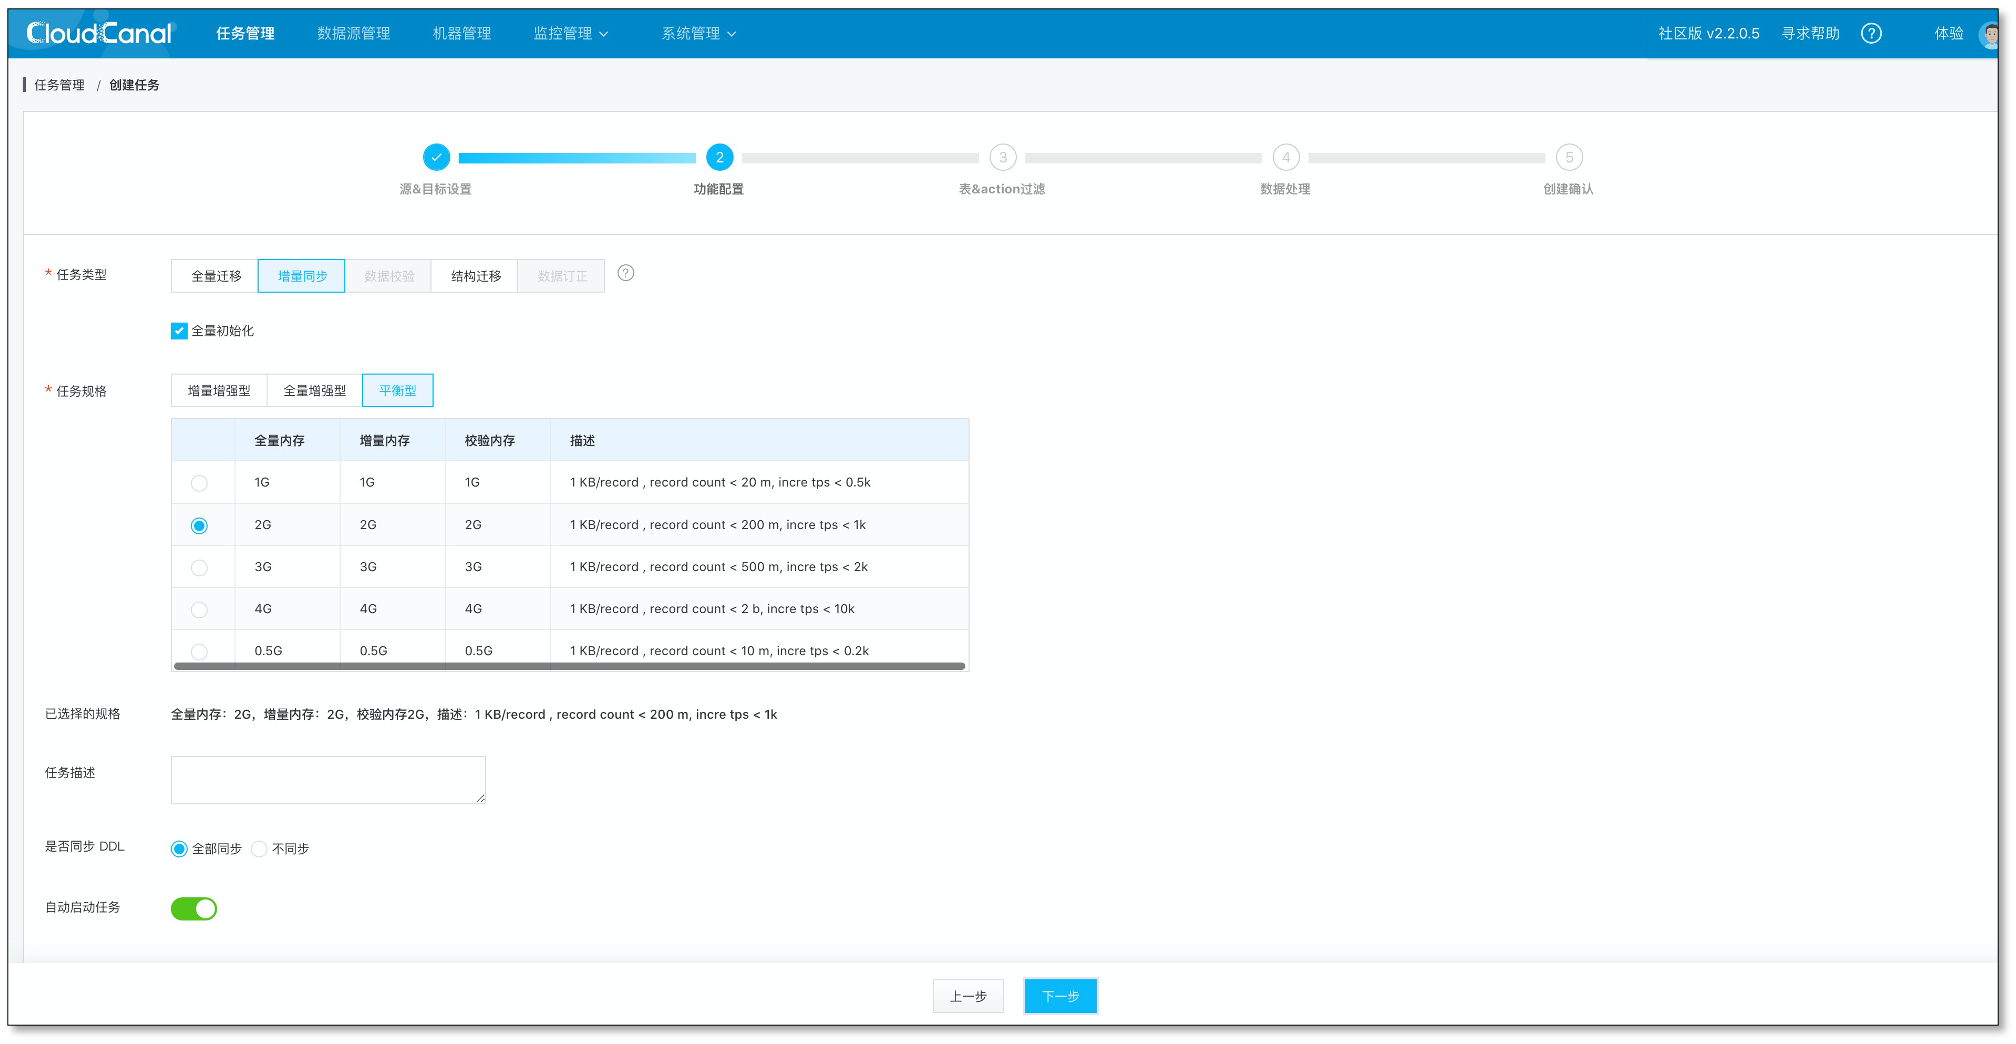Viewport: 2016px width, 1044px height.
Task: Click the CloudCanal logo
Action: 100,34
